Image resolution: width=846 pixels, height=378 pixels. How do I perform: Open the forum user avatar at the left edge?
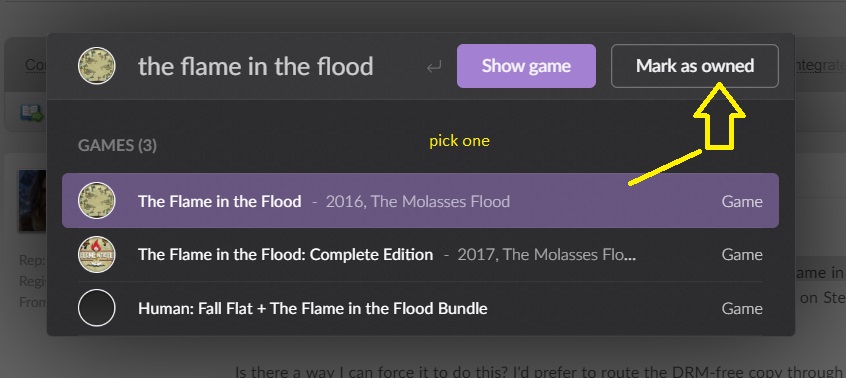point(32,201)
